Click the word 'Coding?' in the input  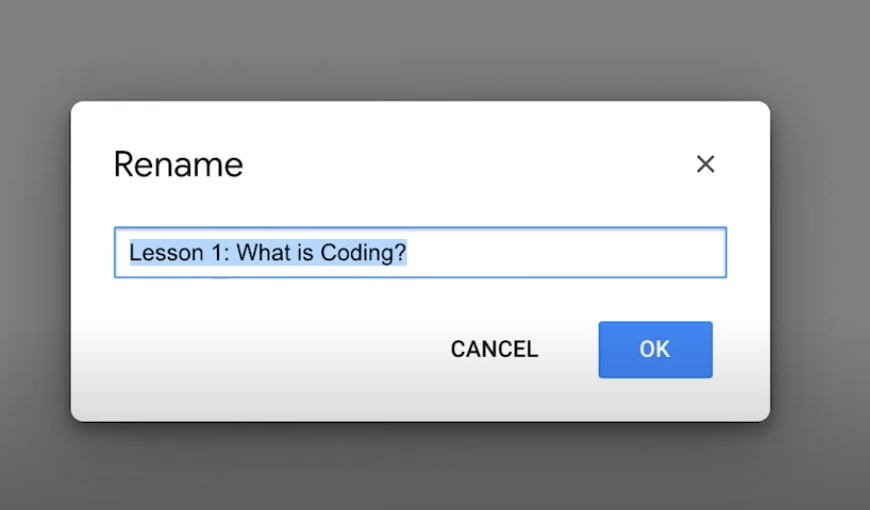point(363,253)
